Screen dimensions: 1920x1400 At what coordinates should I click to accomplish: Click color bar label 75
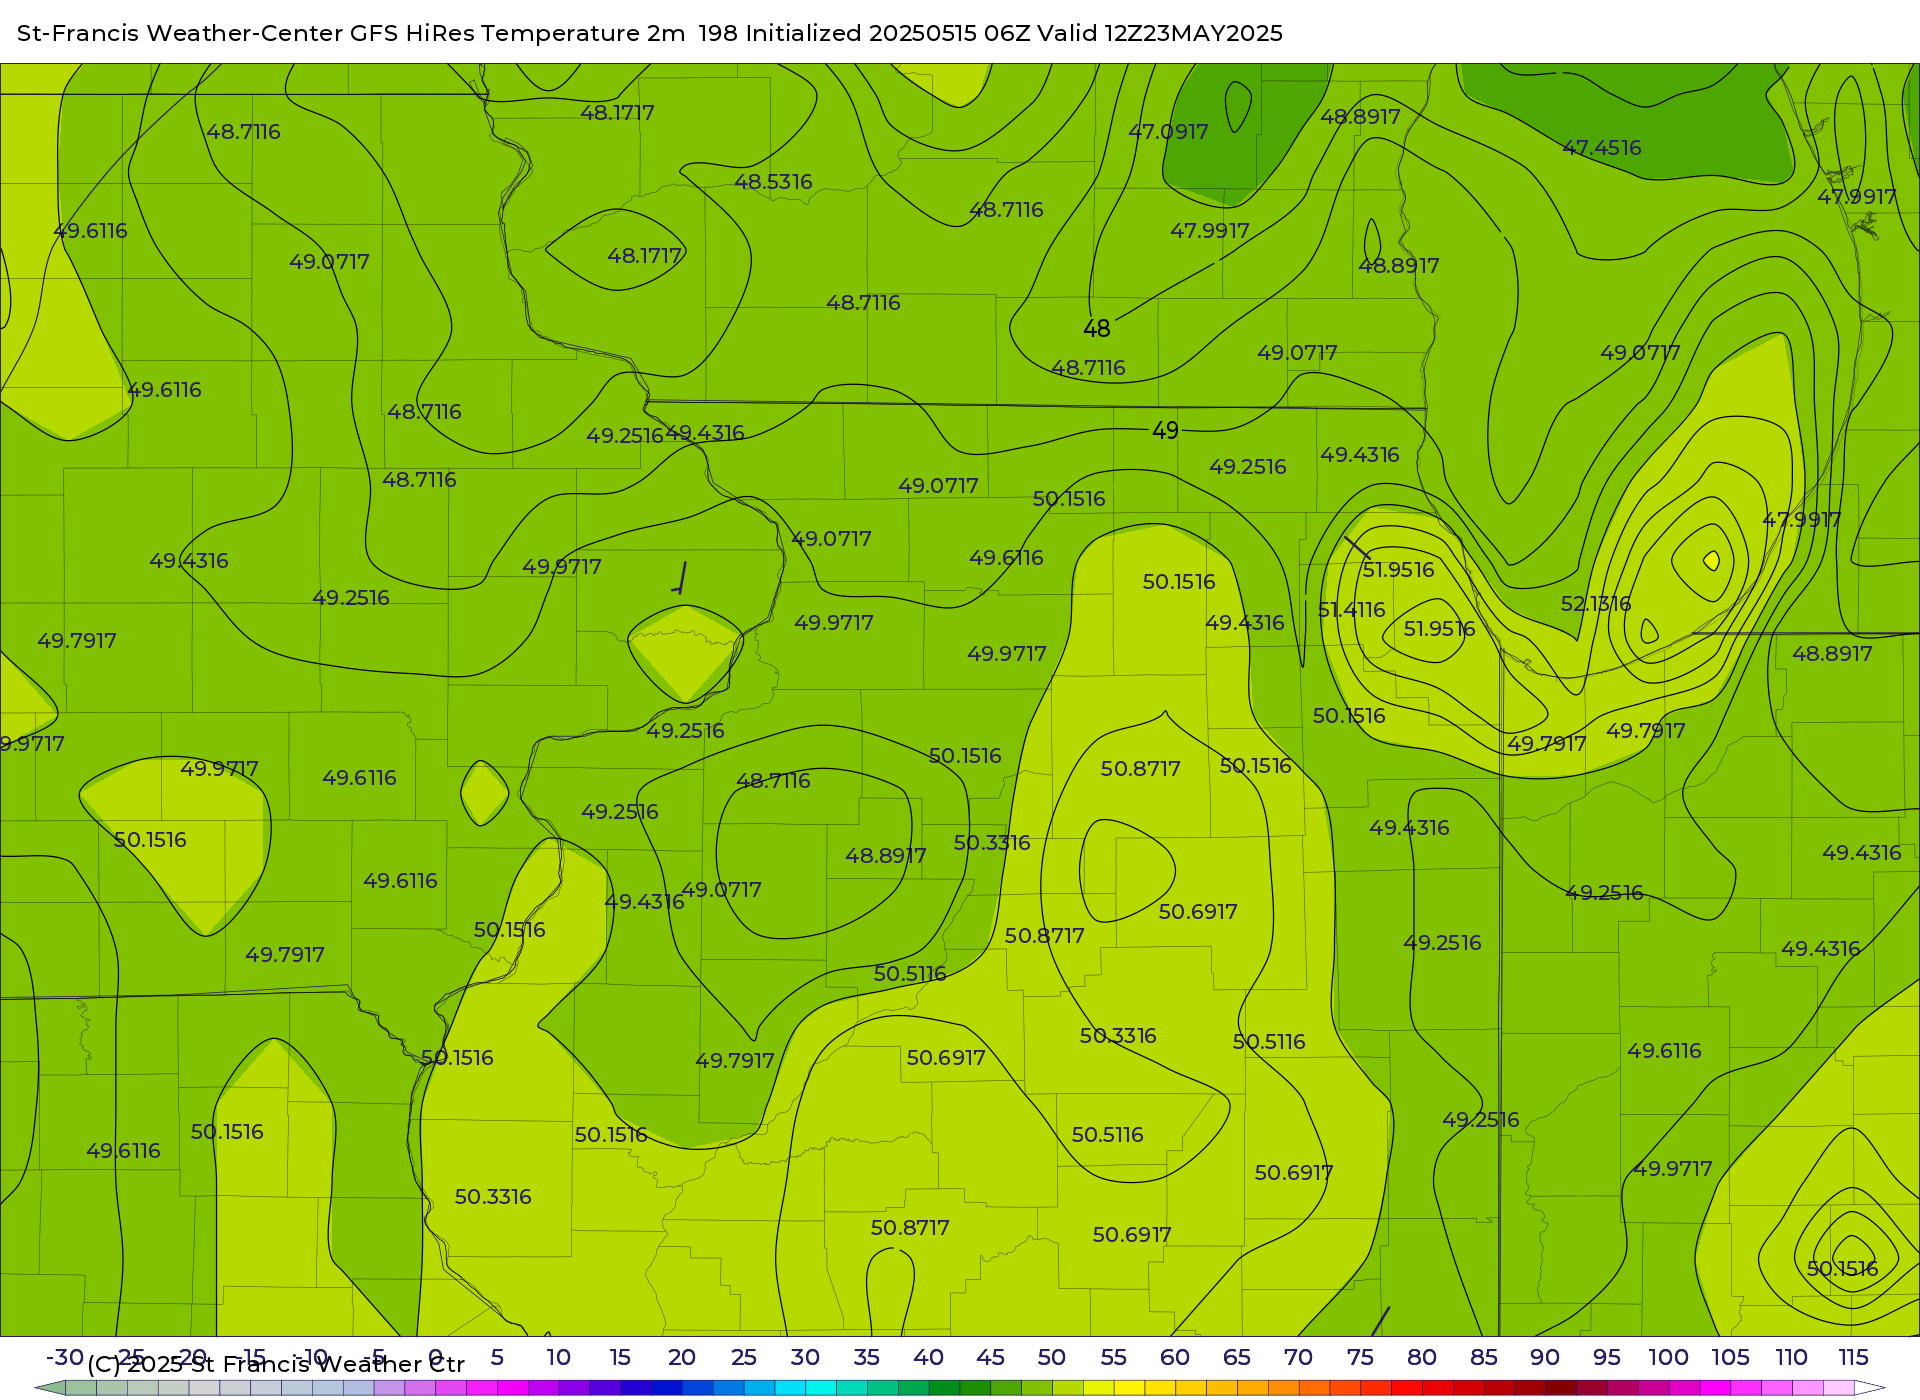[x=1361, y=1358]
